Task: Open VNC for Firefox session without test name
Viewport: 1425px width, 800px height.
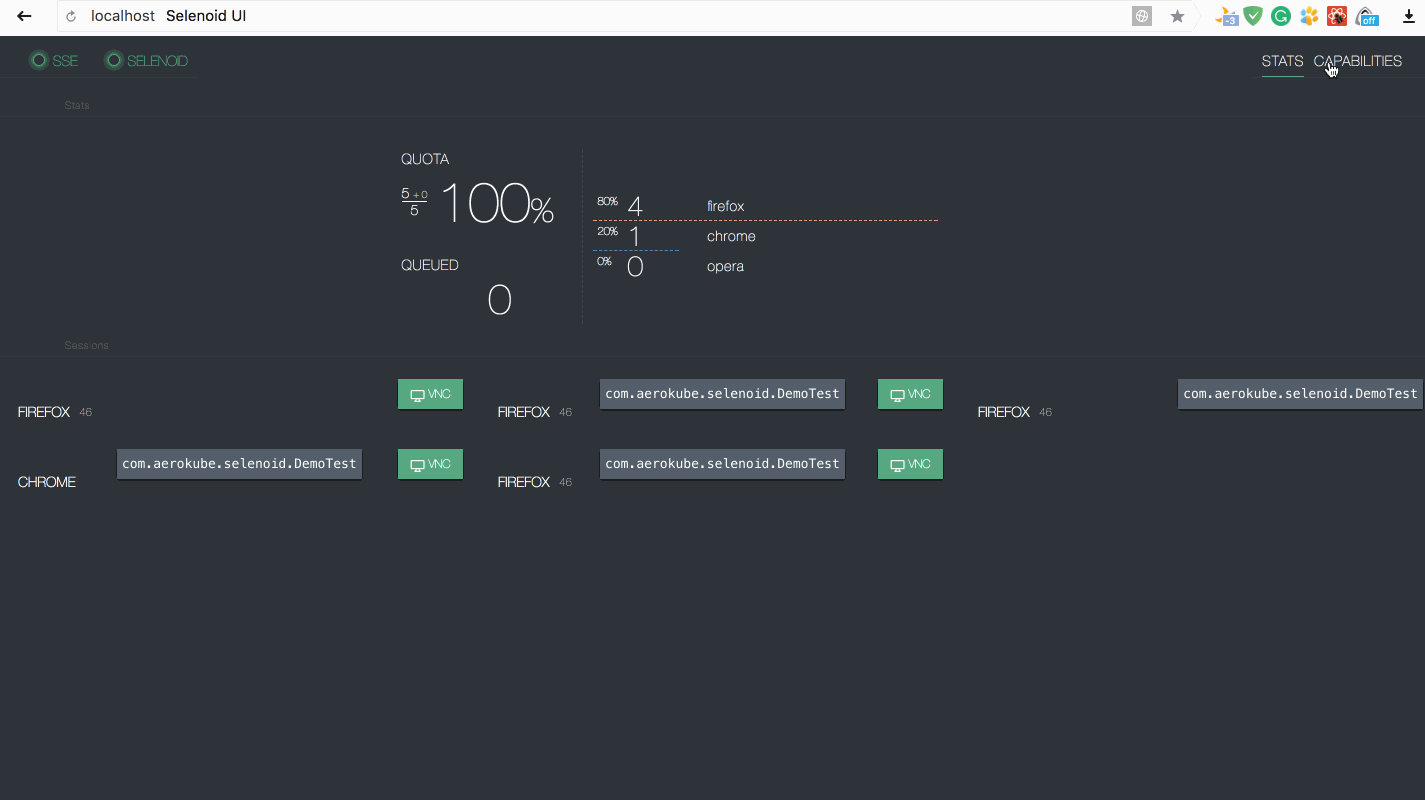Action: (430, 394)
